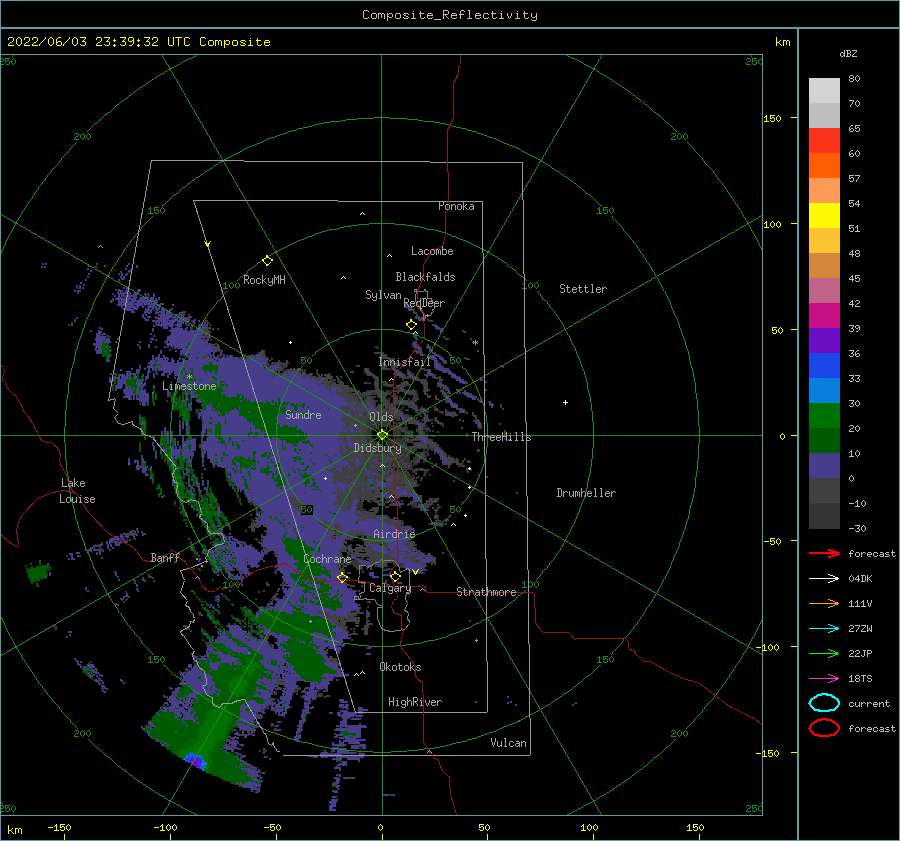Click the HighRiver label

tap(414, 702)
